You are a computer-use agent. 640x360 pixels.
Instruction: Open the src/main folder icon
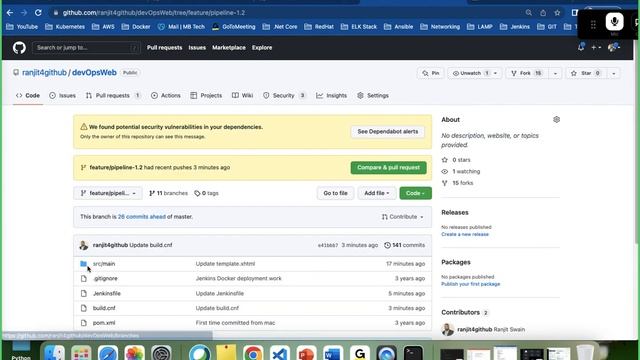coord(84,264)
